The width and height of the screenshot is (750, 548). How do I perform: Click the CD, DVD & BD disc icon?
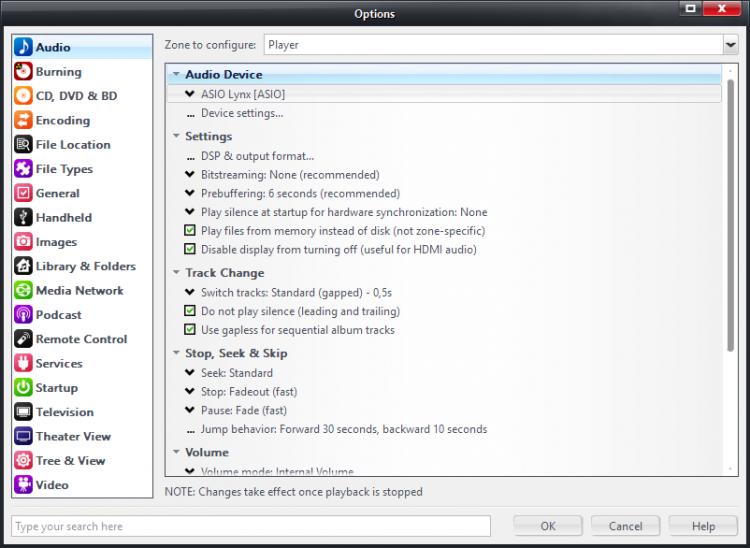23,96
